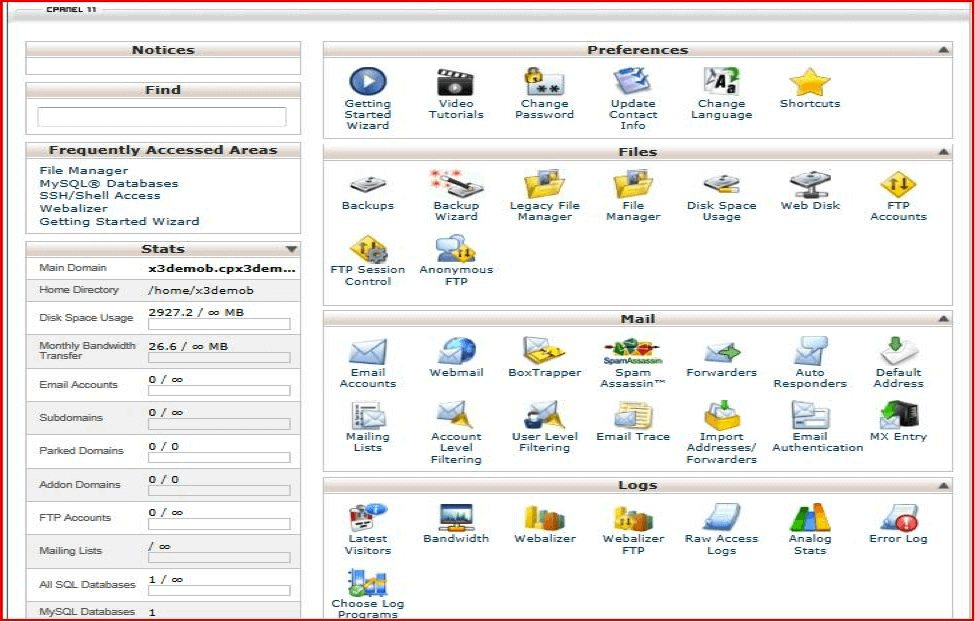Screen dimensions: 975x622
Task: Open Account Level Filtering
Action: point(456,415)
